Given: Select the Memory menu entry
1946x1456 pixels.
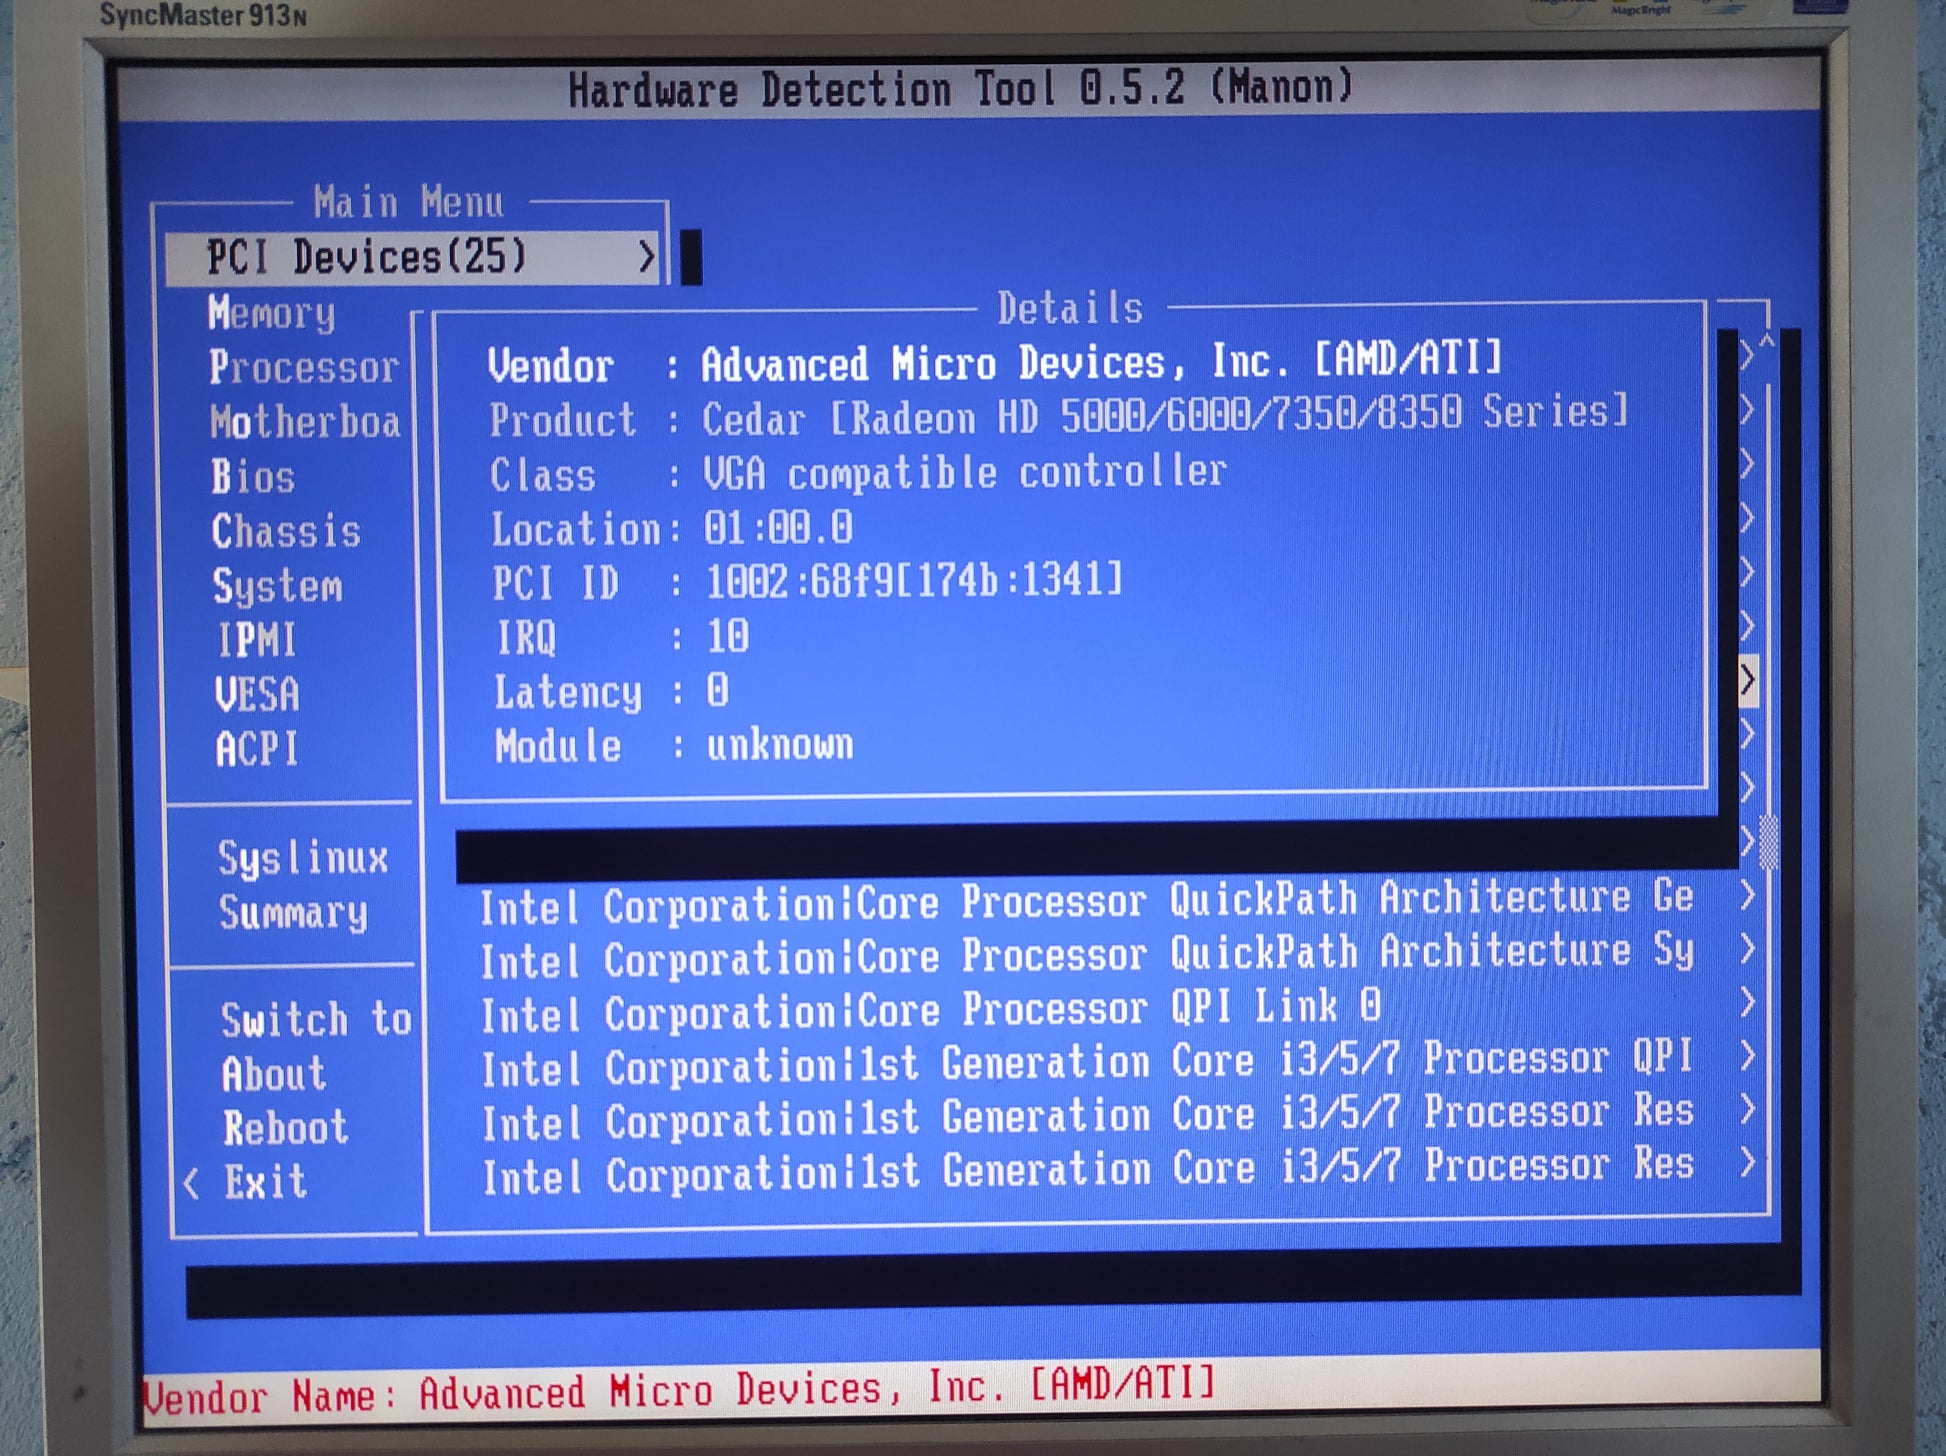Looking at the screenshot, I should 272,314.
